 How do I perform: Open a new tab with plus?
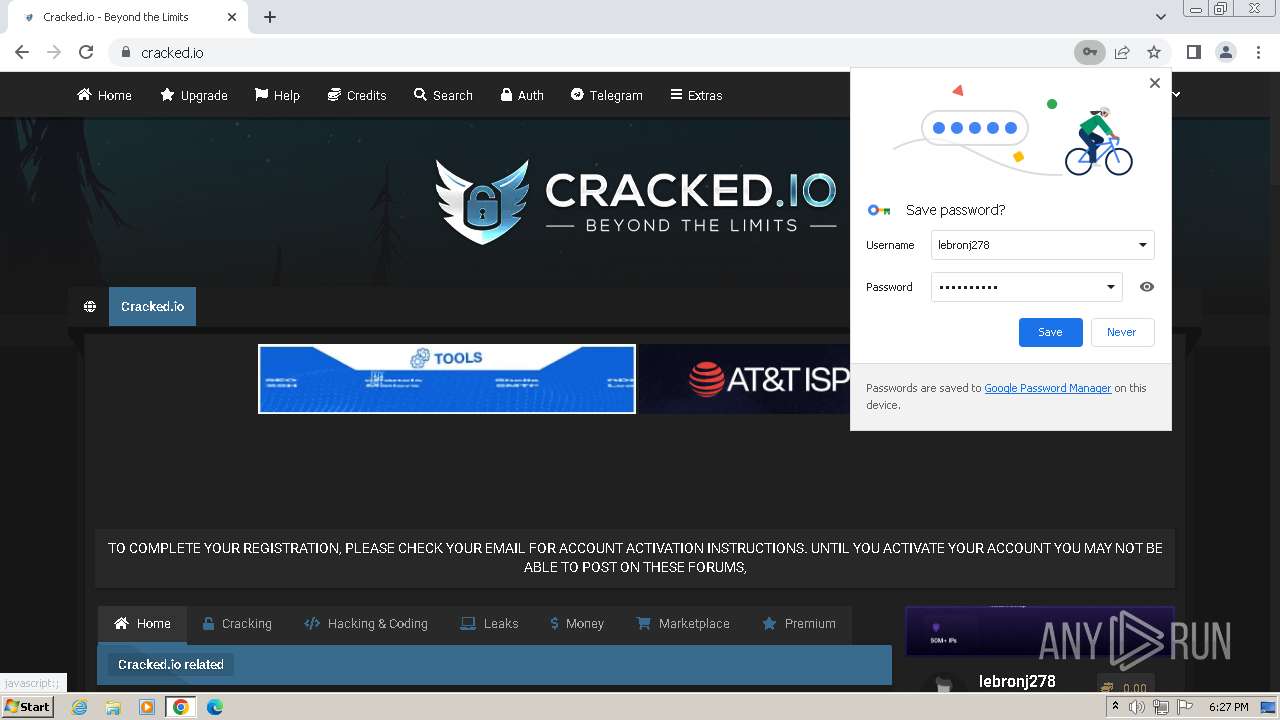270,17
